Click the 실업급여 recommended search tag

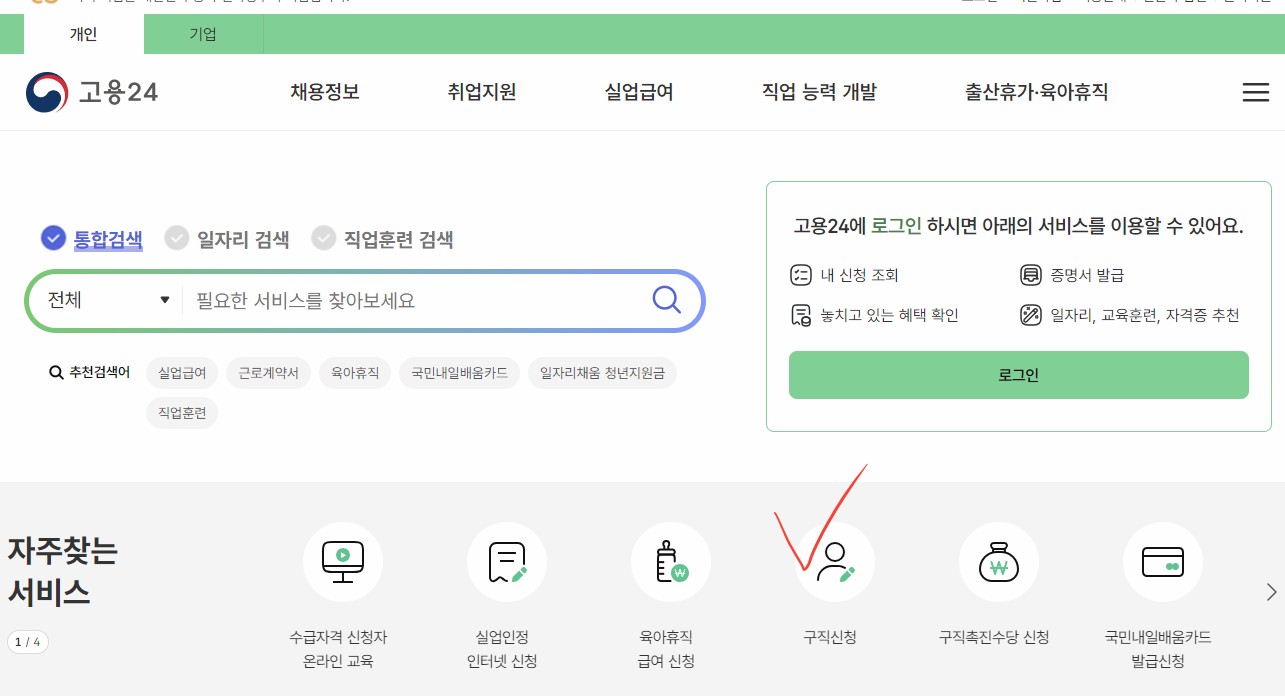[x=182, y=372]
